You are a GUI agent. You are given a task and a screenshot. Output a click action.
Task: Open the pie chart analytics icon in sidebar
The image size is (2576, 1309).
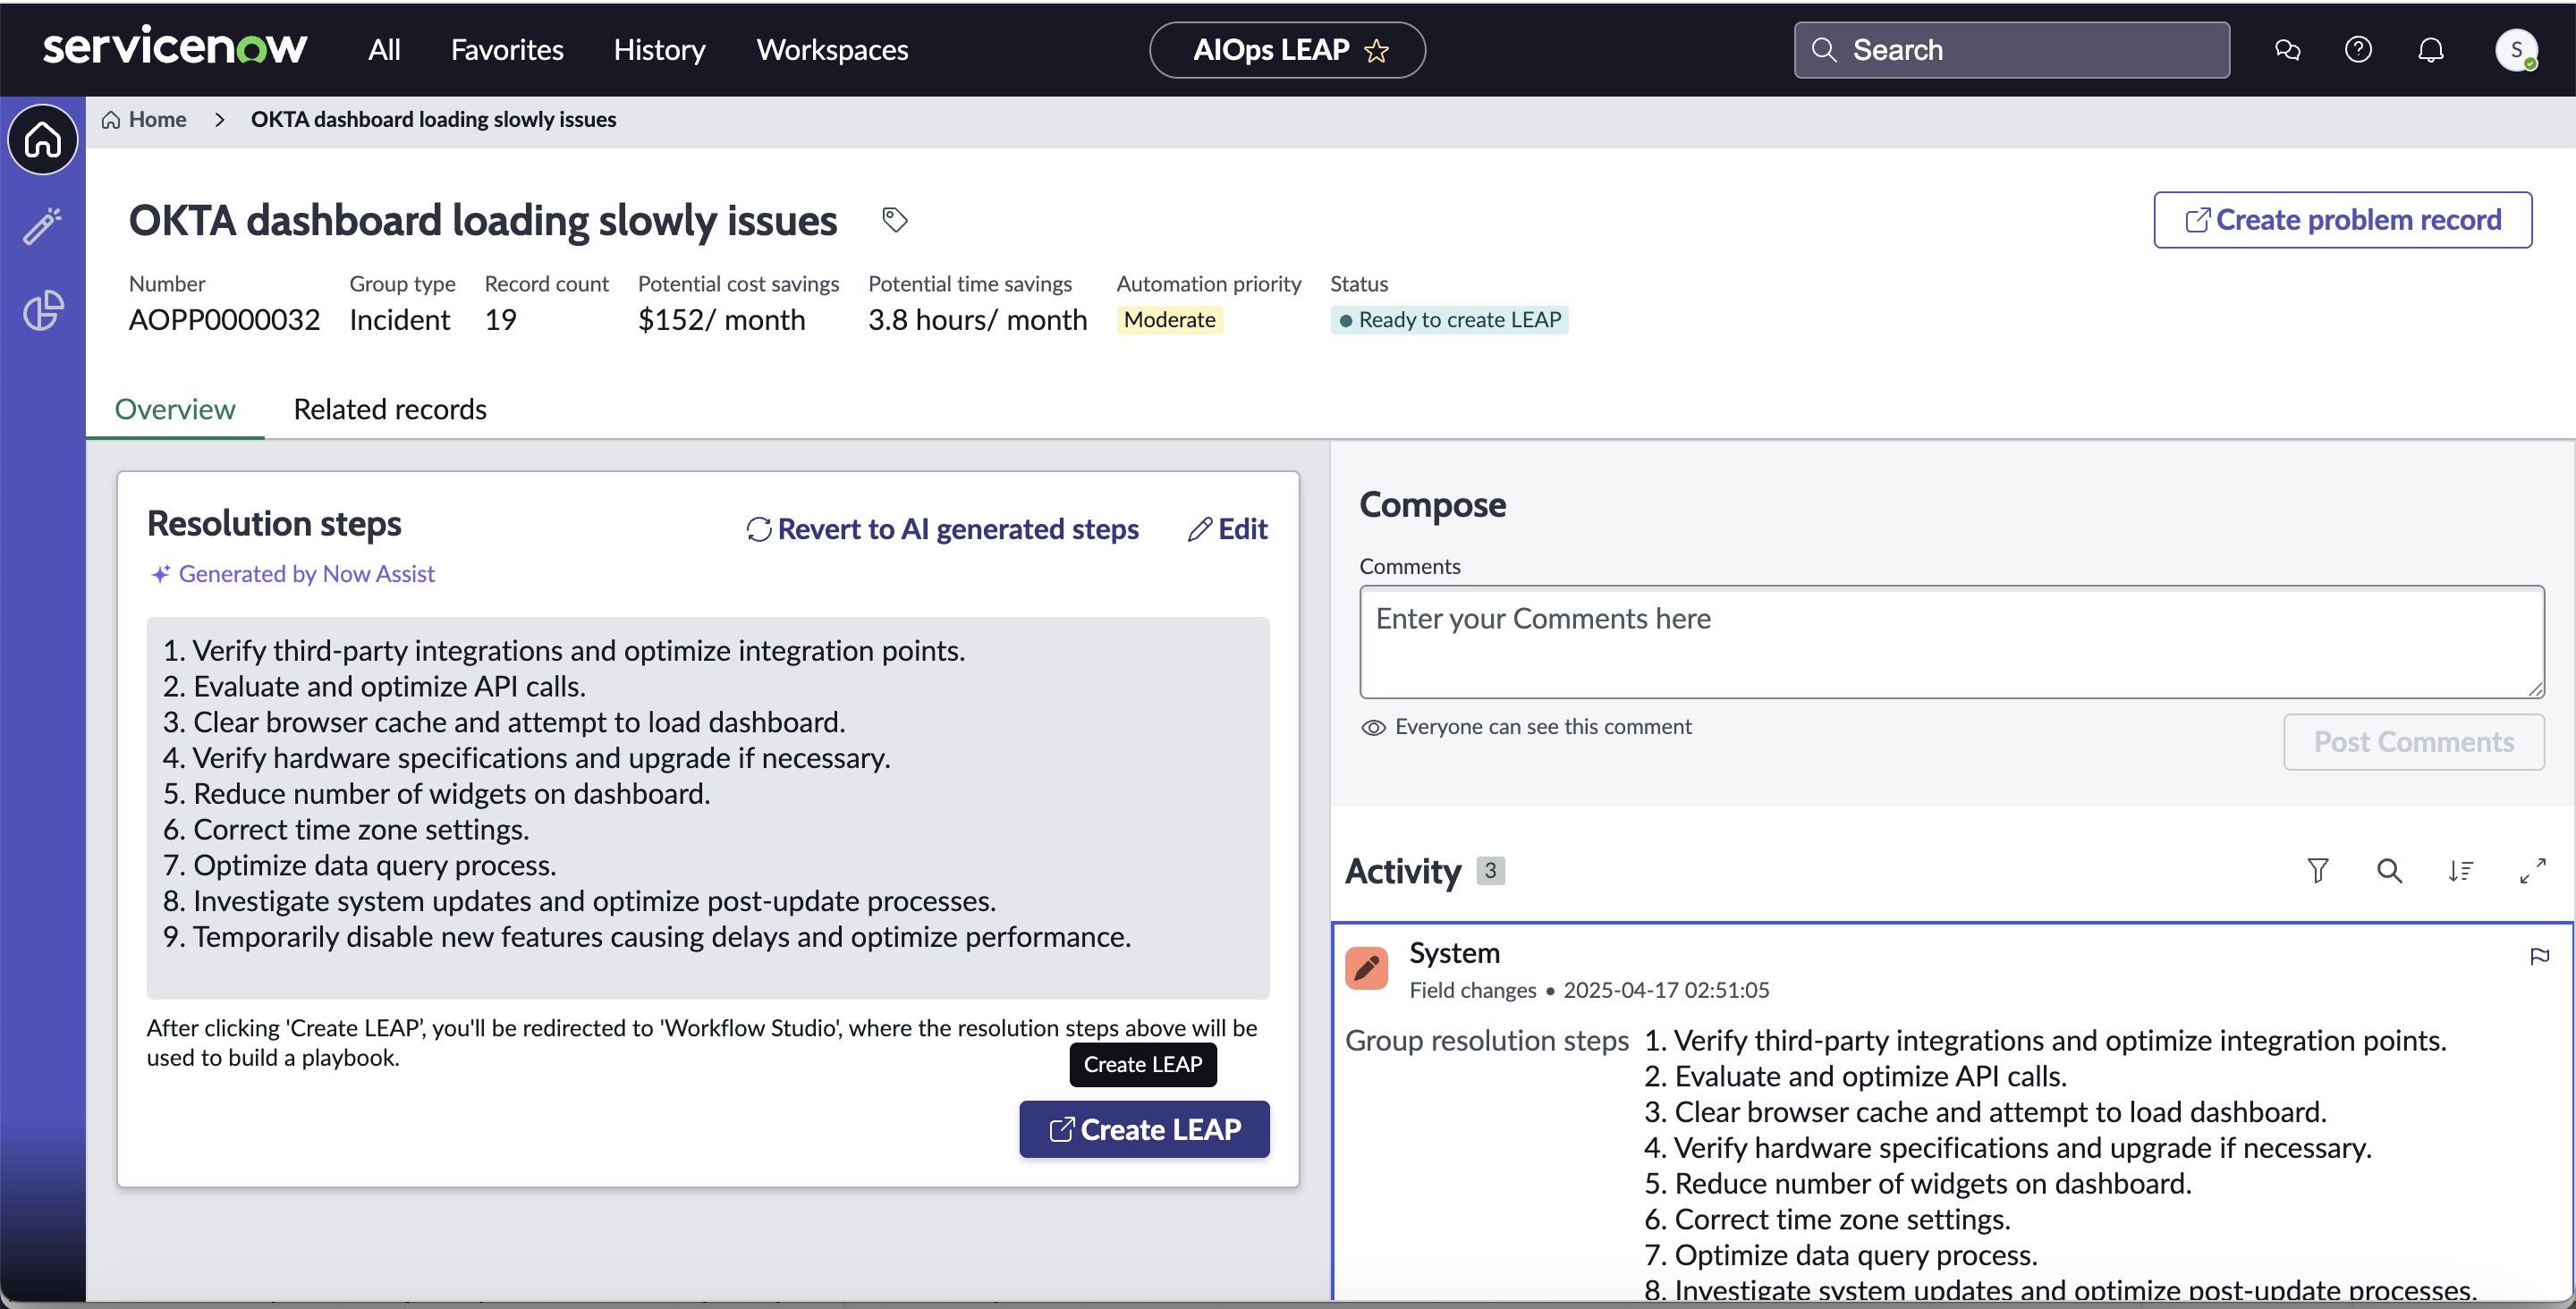tap(42, 310)
